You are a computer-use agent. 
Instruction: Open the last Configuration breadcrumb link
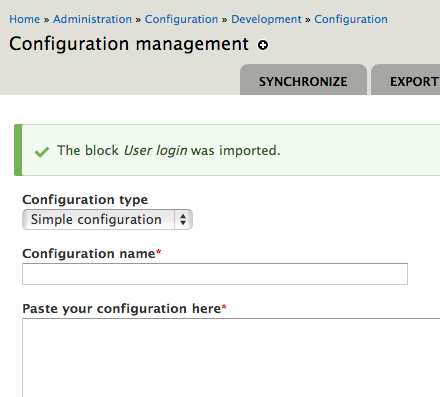pyautogui.click(x=351, y=19)
